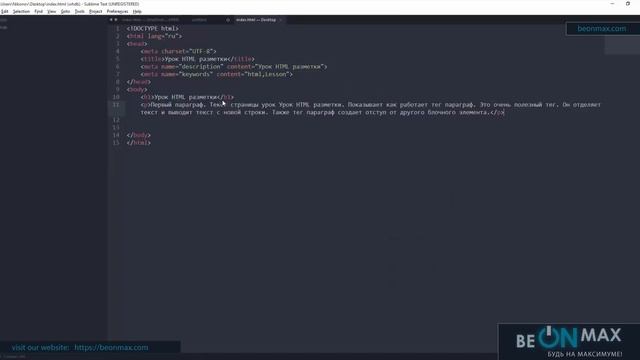Close the index.html — Desktop tab
The image size is (640, 360).
click(281, 20)
